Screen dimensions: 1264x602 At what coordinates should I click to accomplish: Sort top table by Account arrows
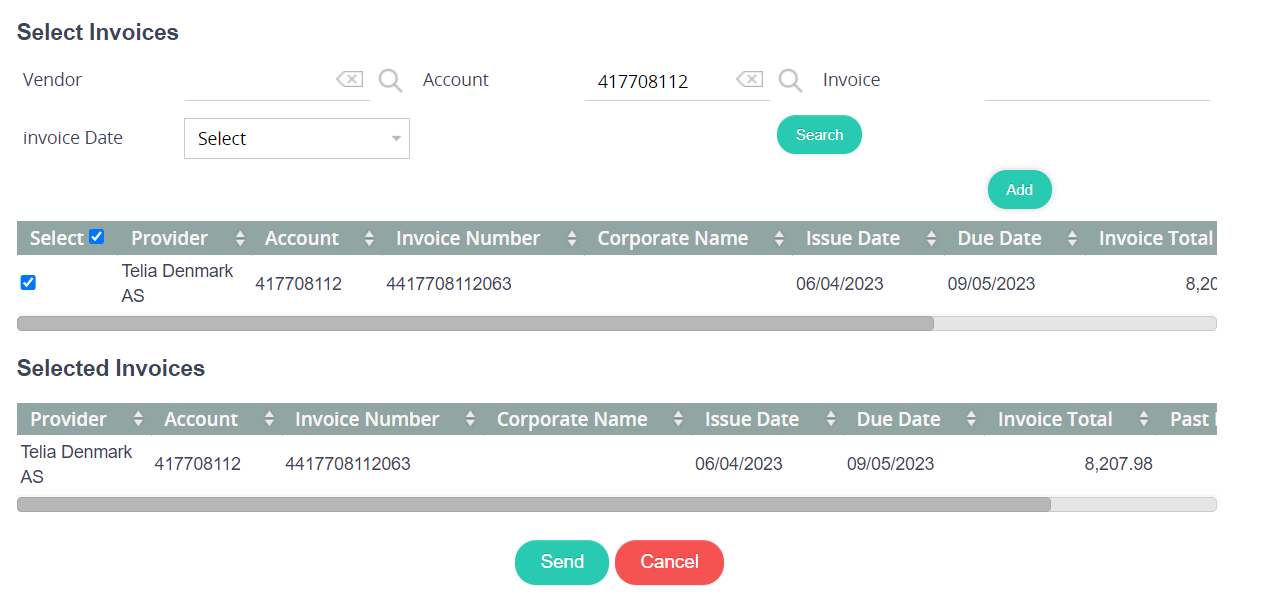pos(369,239)
